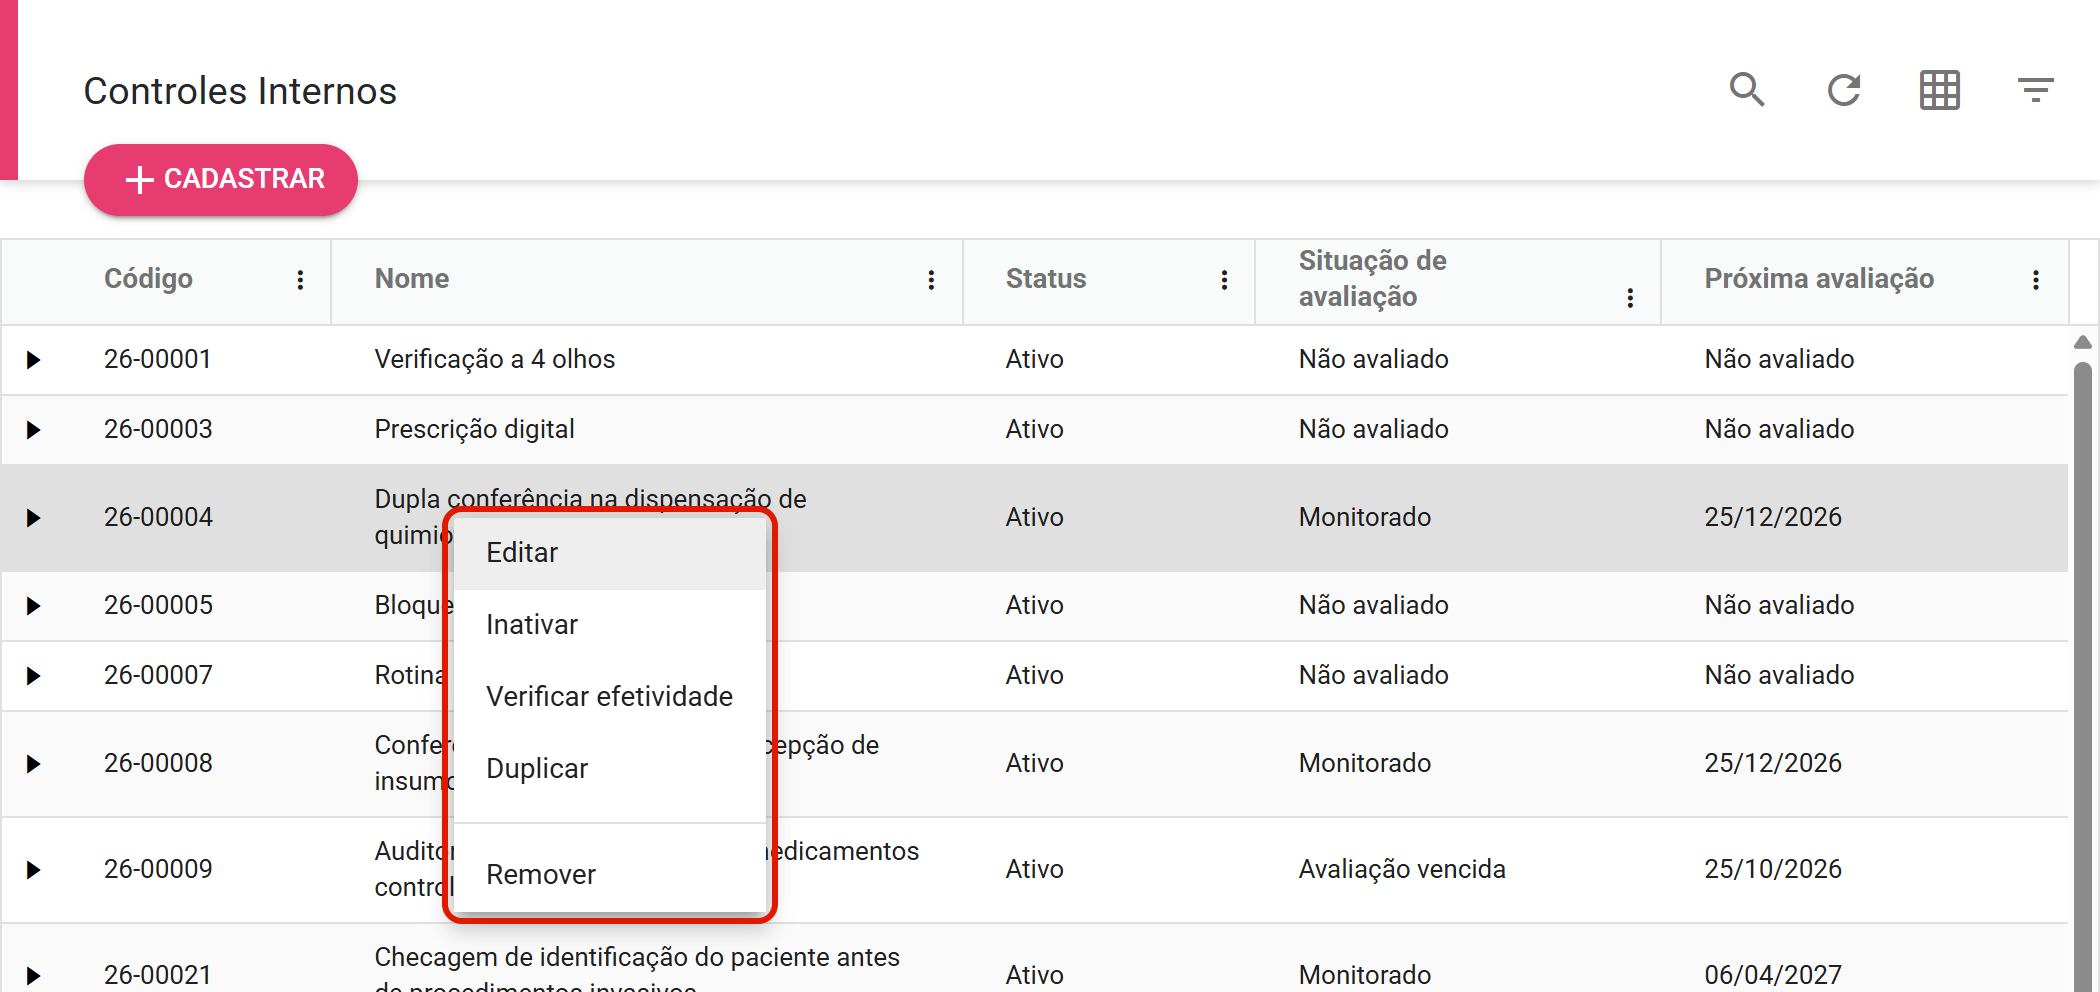Choose Editar in the context menu

pos(610,553)
